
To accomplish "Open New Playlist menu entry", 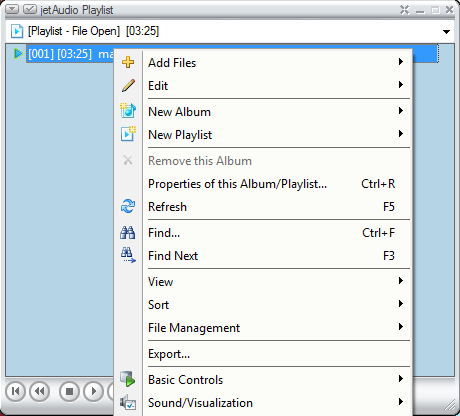I will point(263,135).
